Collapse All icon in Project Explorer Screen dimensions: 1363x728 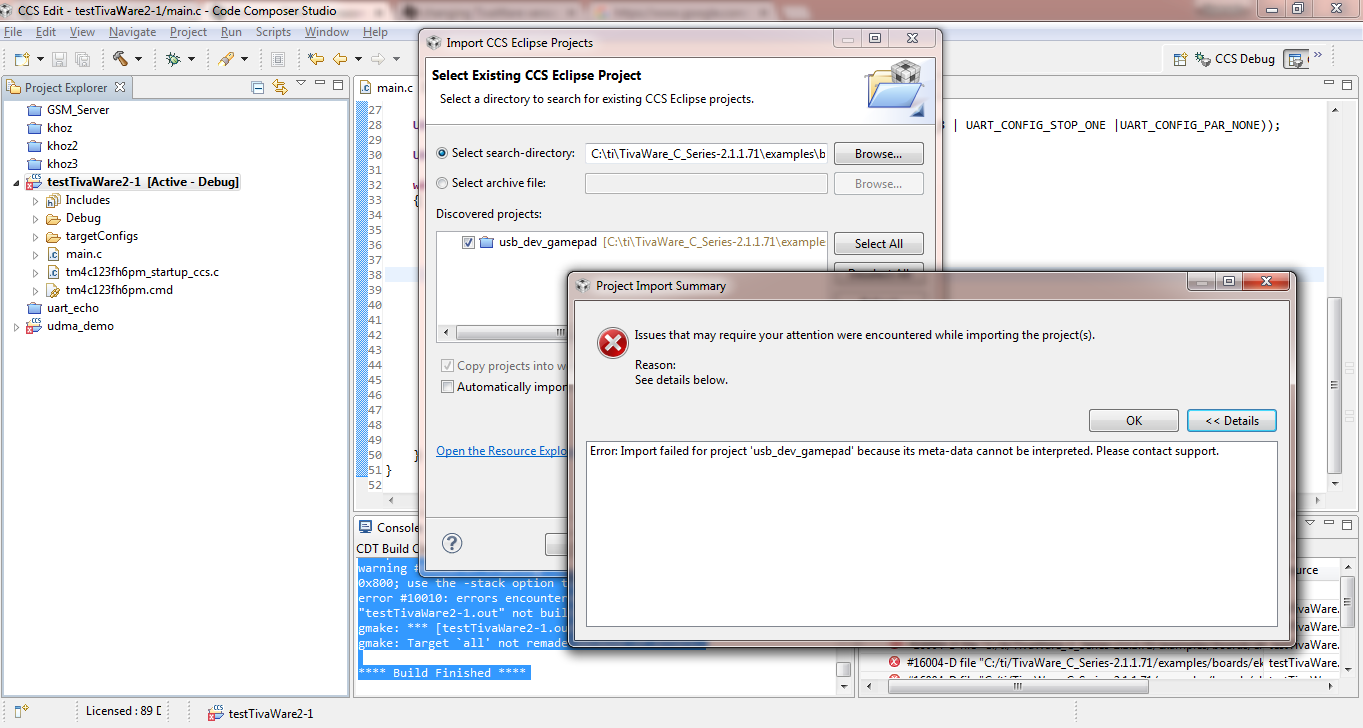point(258,87)
